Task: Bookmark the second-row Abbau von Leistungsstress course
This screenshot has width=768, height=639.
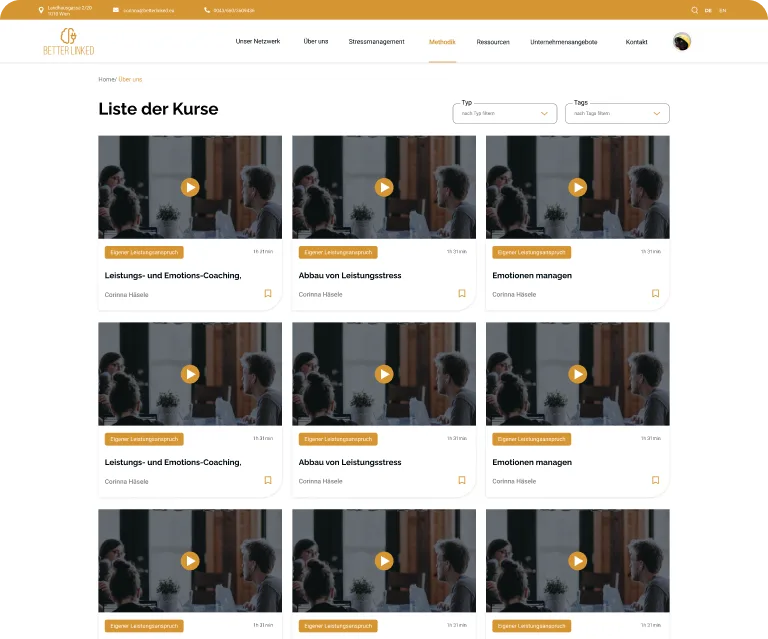Action: [462, 480]
